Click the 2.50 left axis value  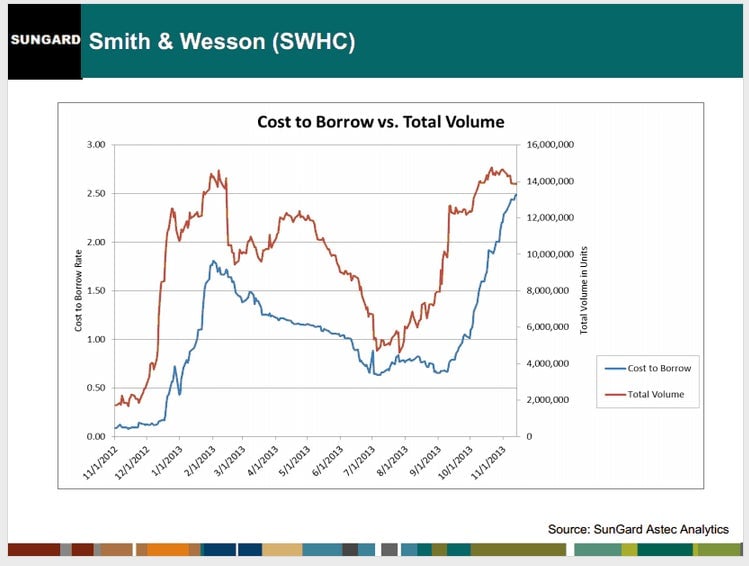coord(96,193)
